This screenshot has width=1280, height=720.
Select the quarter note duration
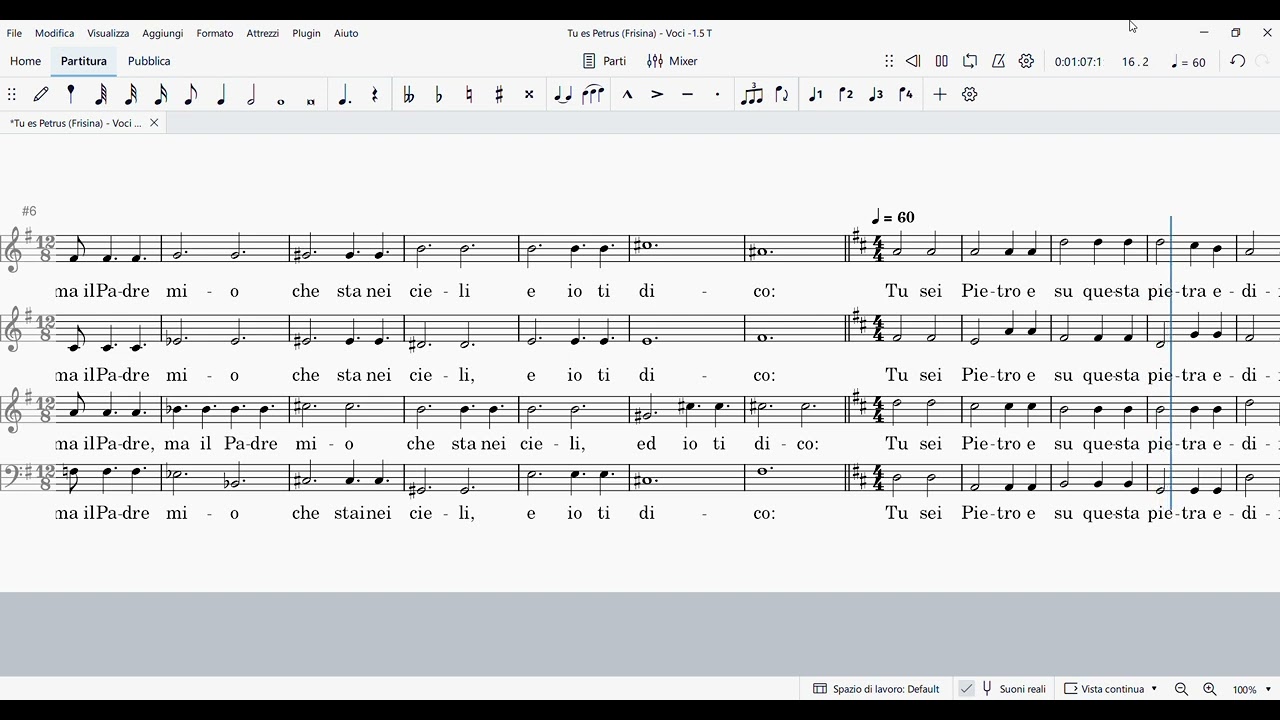pyautogui.click(x=221, y=94)
